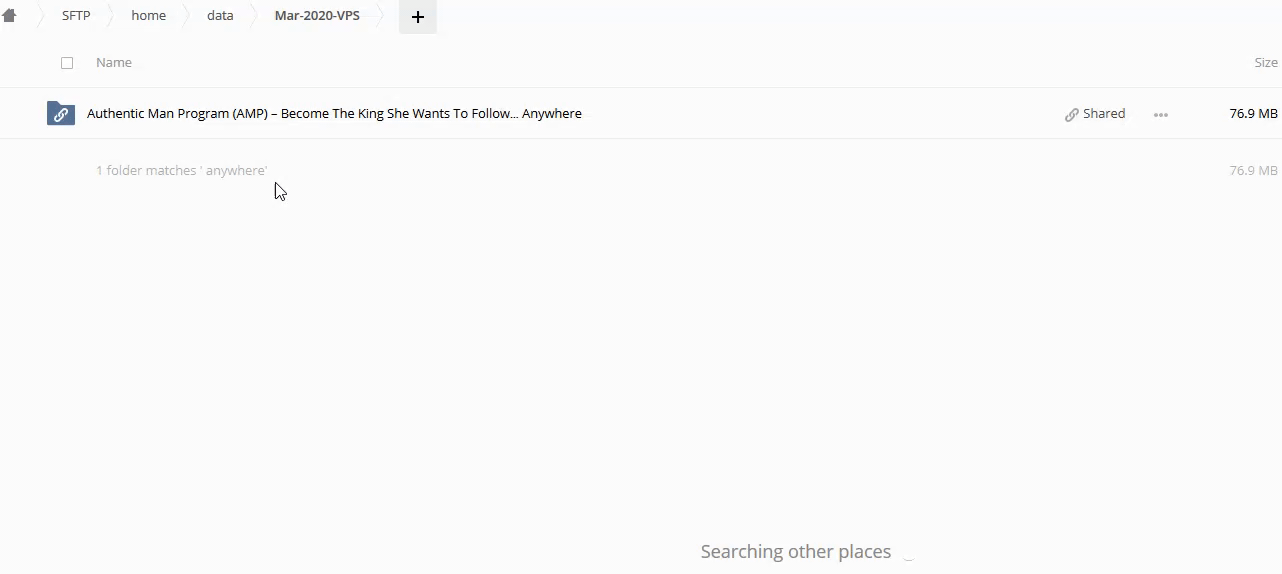Sort files by the Size column

(1265, 63)
